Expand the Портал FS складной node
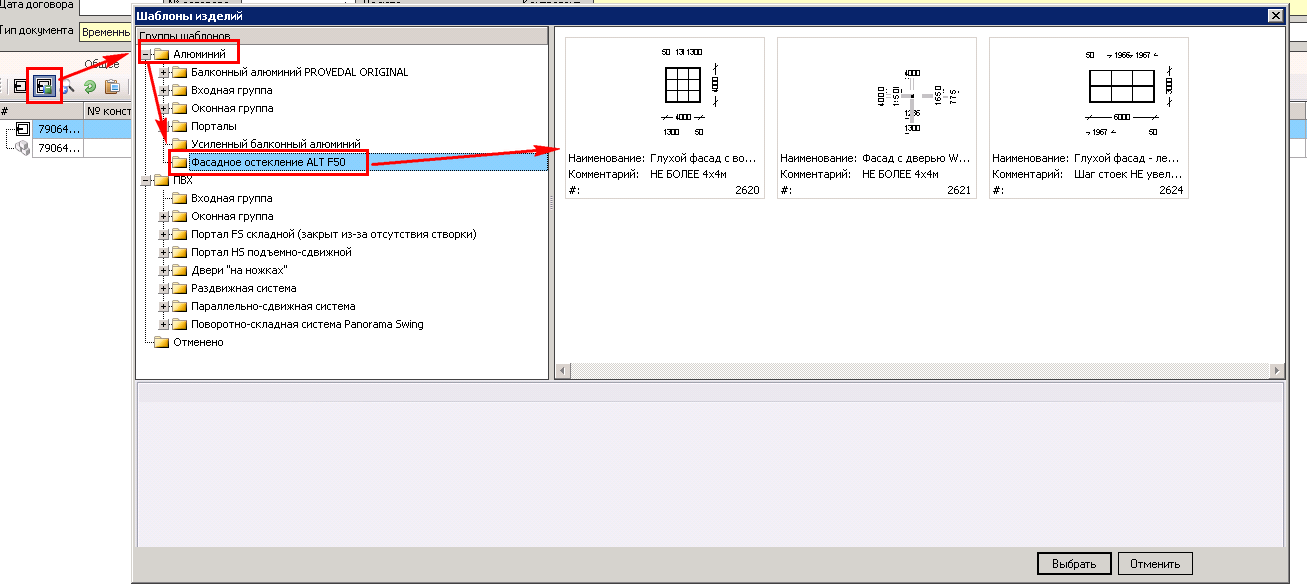 pyautogui.click(x=164, y=234)
